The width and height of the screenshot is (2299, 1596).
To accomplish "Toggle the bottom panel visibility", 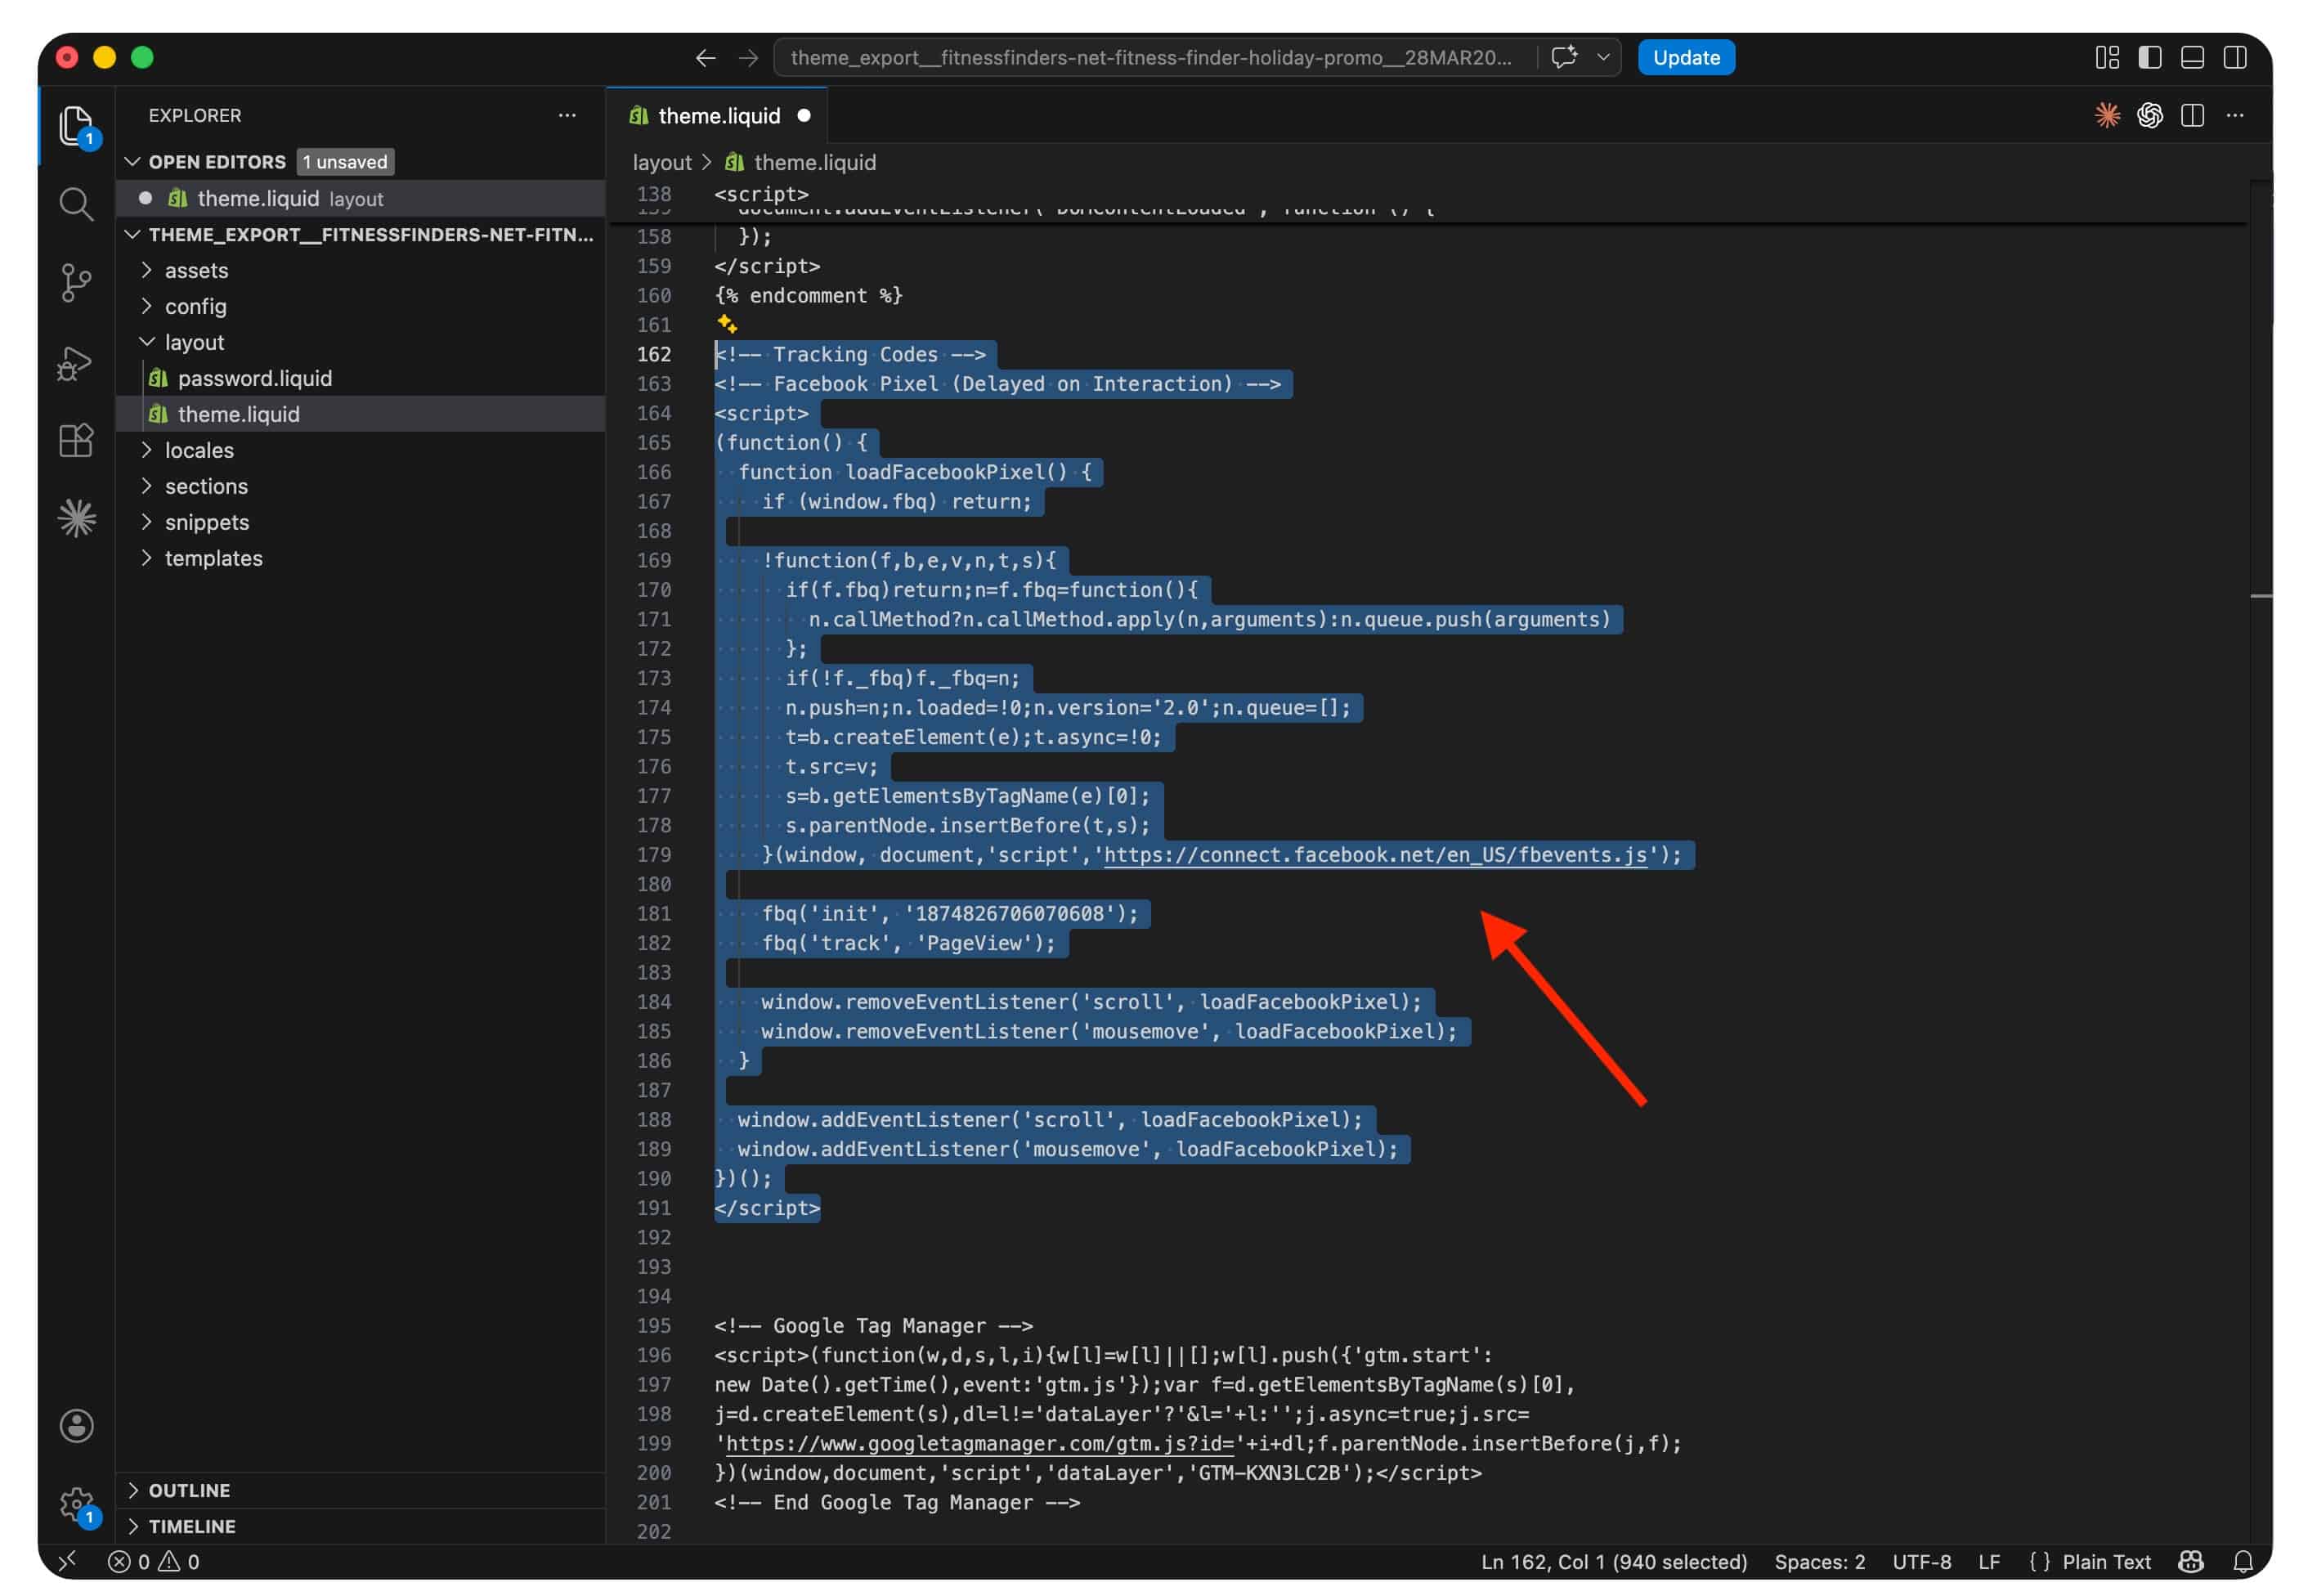I will coord(2192,58).
